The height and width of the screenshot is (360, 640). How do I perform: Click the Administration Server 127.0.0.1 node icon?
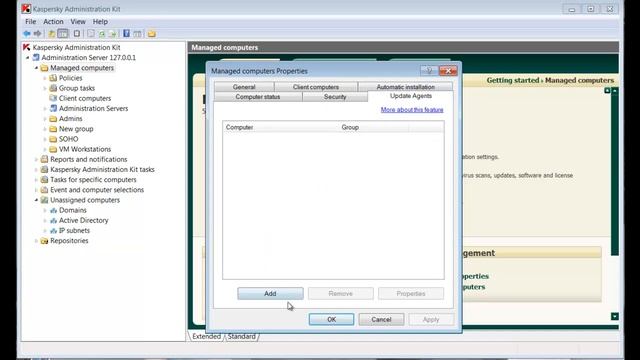coord(36,58)
